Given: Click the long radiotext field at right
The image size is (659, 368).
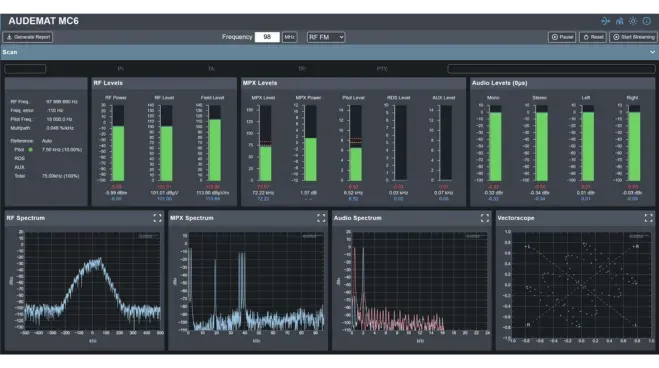Looking at the screenshot, I should pyautogui.click(x=551, y=69).
